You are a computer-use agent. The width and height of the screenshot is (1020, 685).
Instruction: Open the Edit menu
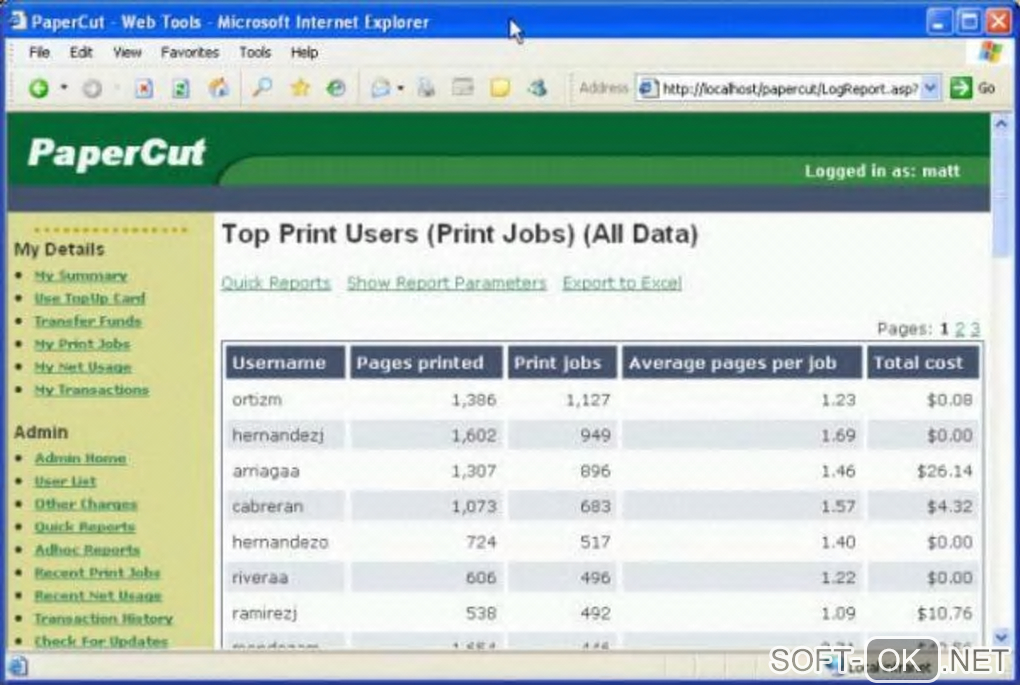(x=81, y=52)
